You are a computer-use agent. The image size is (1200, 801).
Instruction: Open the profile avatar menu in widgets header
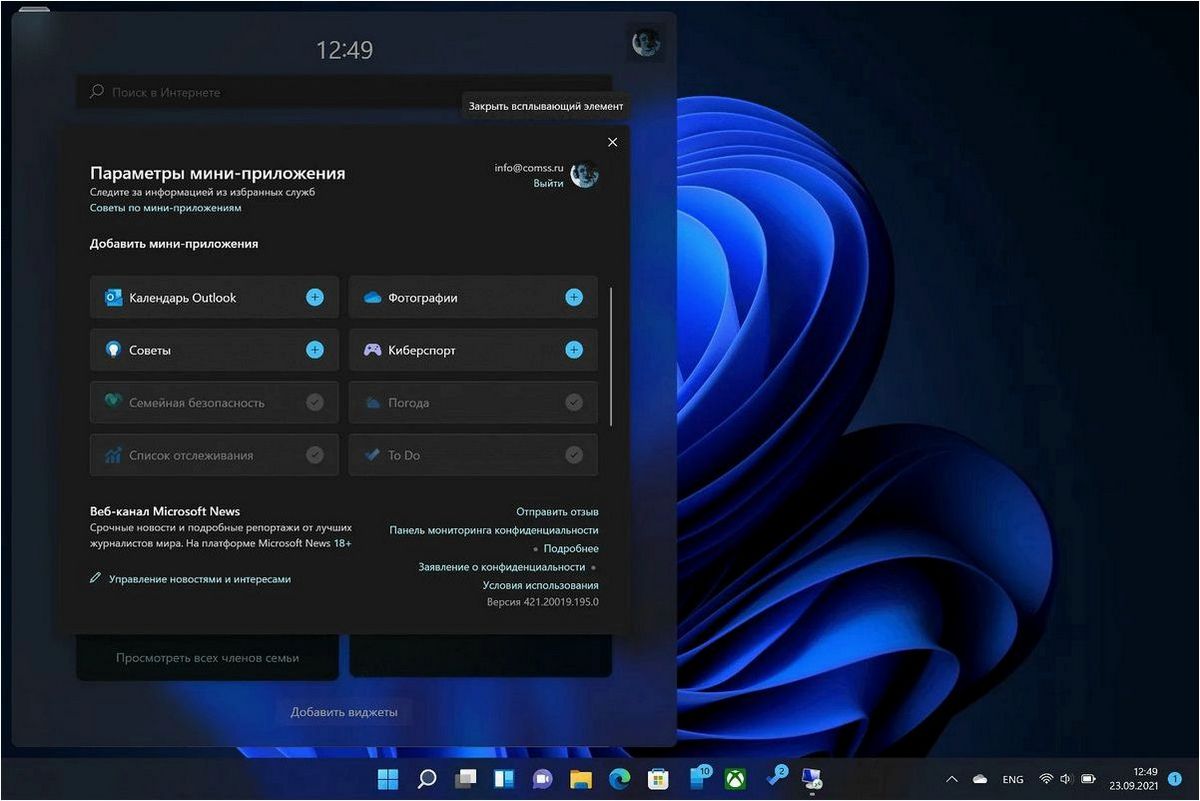point(645,43)
